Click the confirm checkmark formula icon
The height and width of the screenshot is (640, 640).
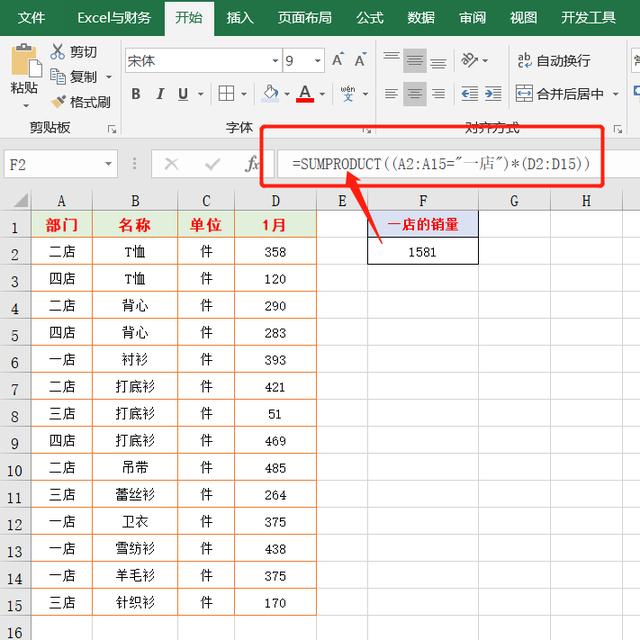[x=212, y=164]
